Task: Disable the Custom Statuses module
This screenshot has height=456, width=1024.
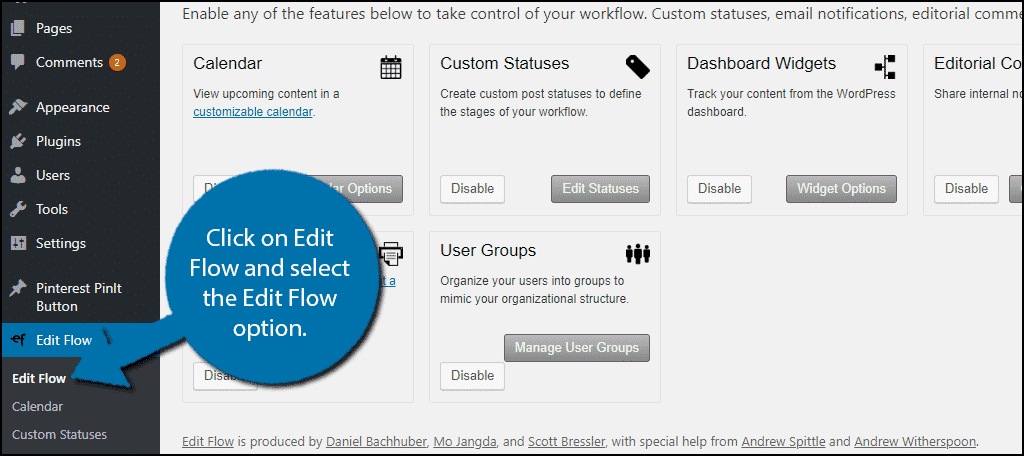Action: click(x=472, y=189)
